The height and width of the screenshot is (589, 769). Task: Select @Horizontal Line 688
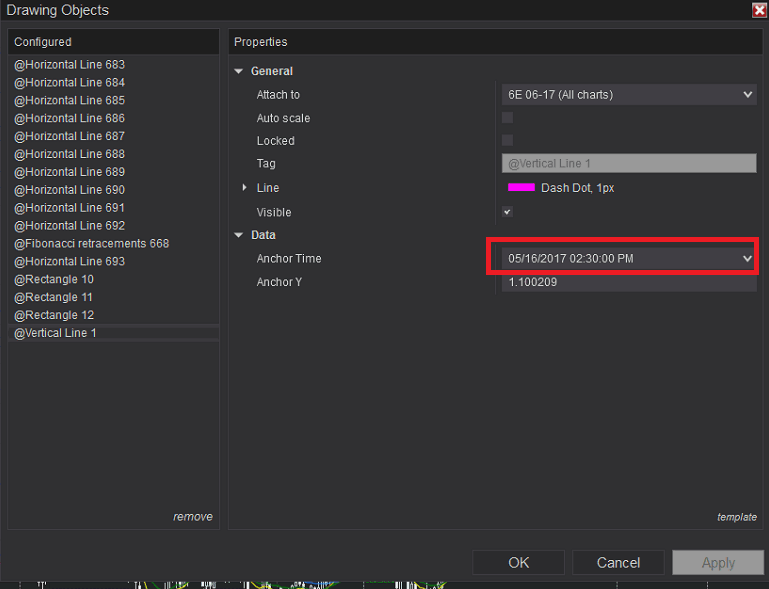click(x=113, y=154)
